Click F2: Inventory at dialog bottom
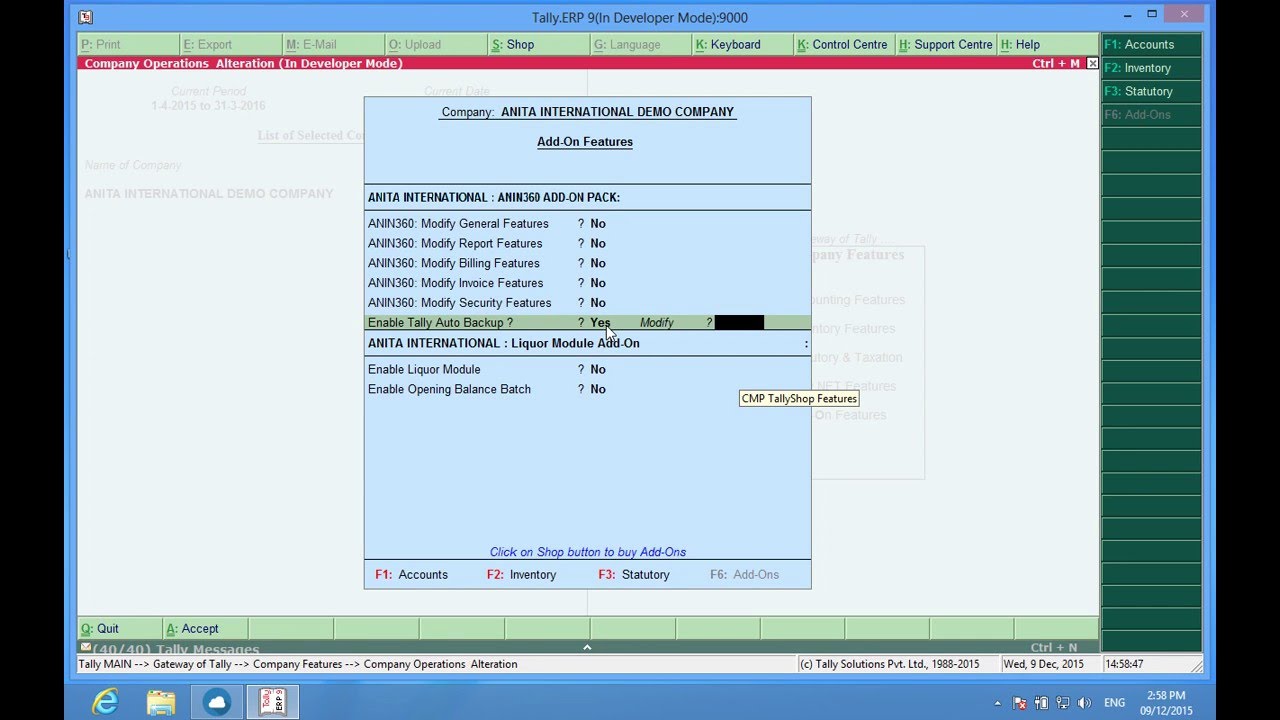The width and height of the screenshot is (1280, 720). tap(521, 575)
